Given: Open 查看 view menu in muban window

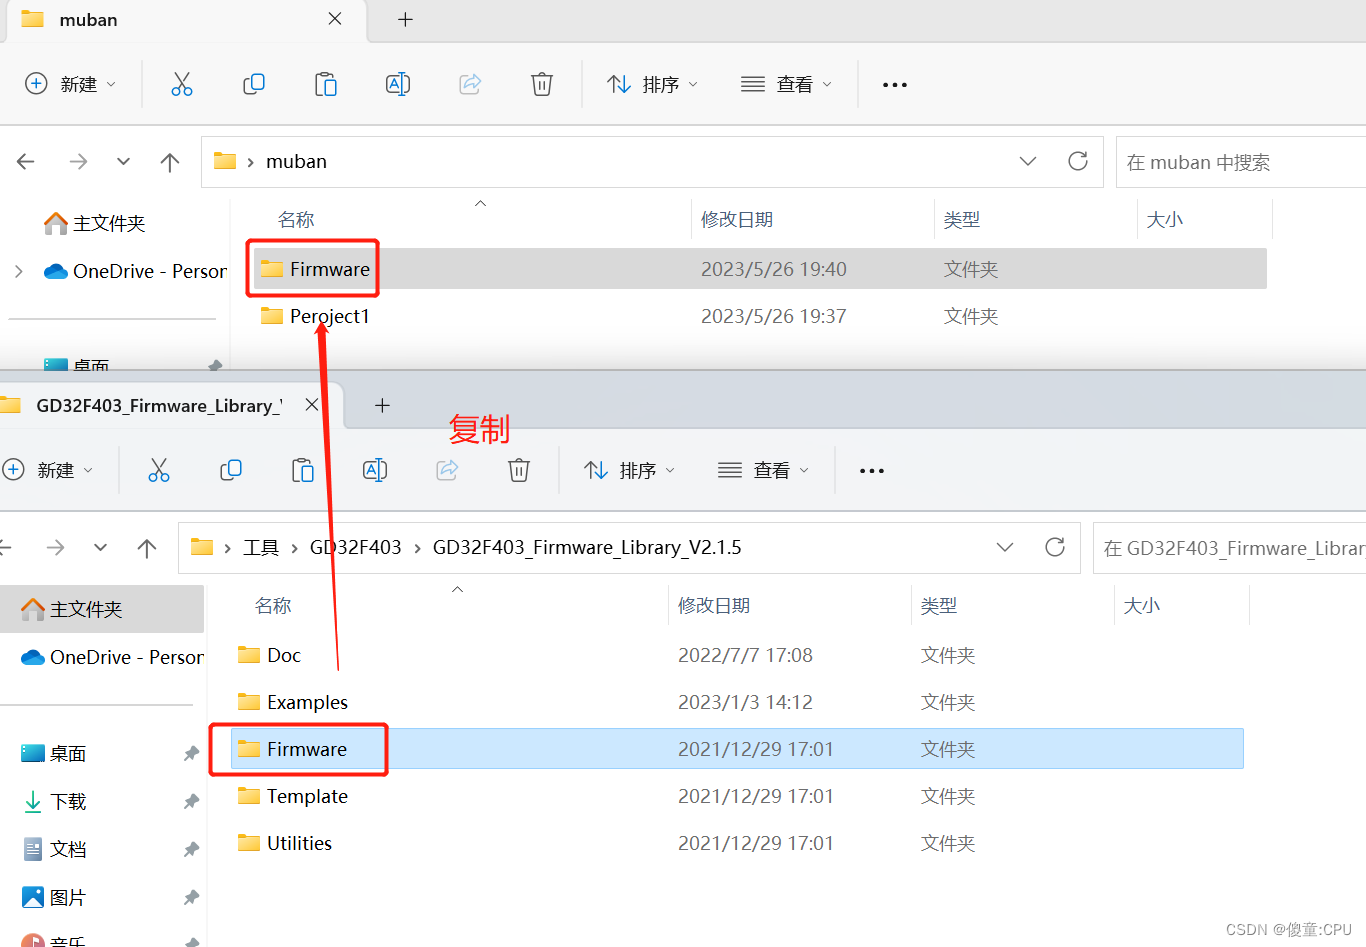Looking at the screenshot, I should (786, 84).
